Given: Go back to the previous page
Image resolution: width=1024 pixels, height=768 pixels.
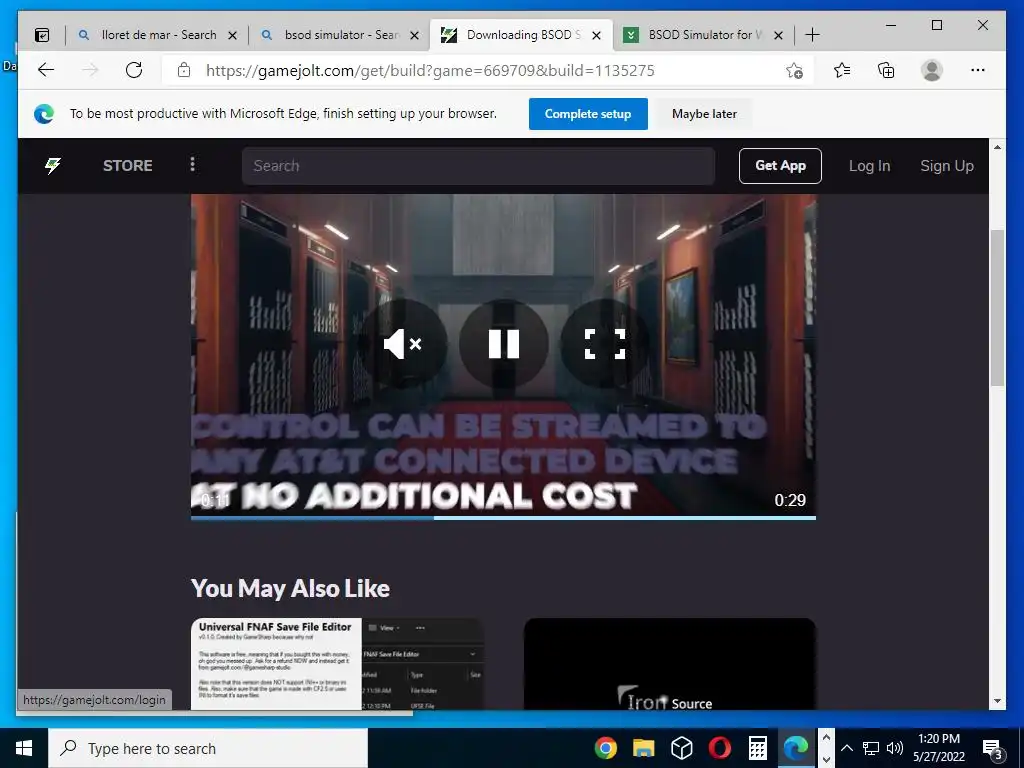Looking at the screenshot, I should pyautogui.click(x=46, y=70).
